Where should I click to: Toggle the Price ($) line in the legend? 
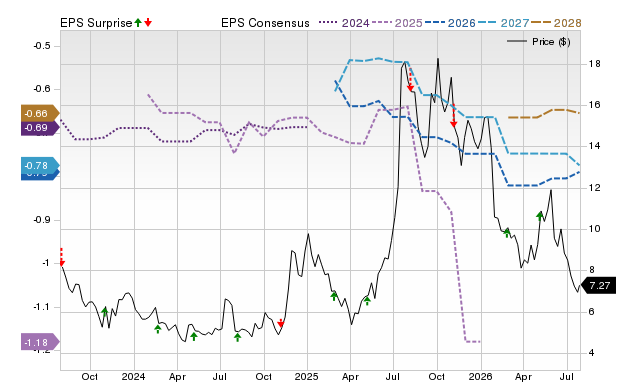pos(538,42)
